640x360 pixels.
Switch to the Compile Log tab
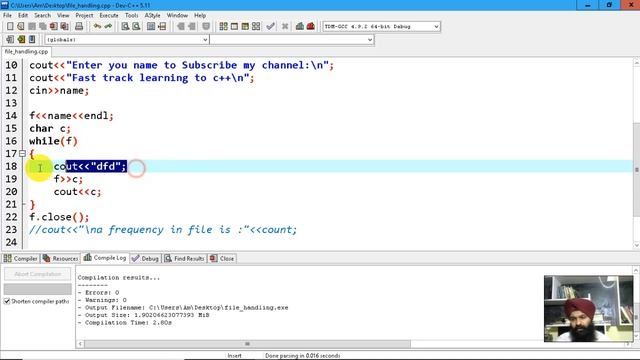105,258
